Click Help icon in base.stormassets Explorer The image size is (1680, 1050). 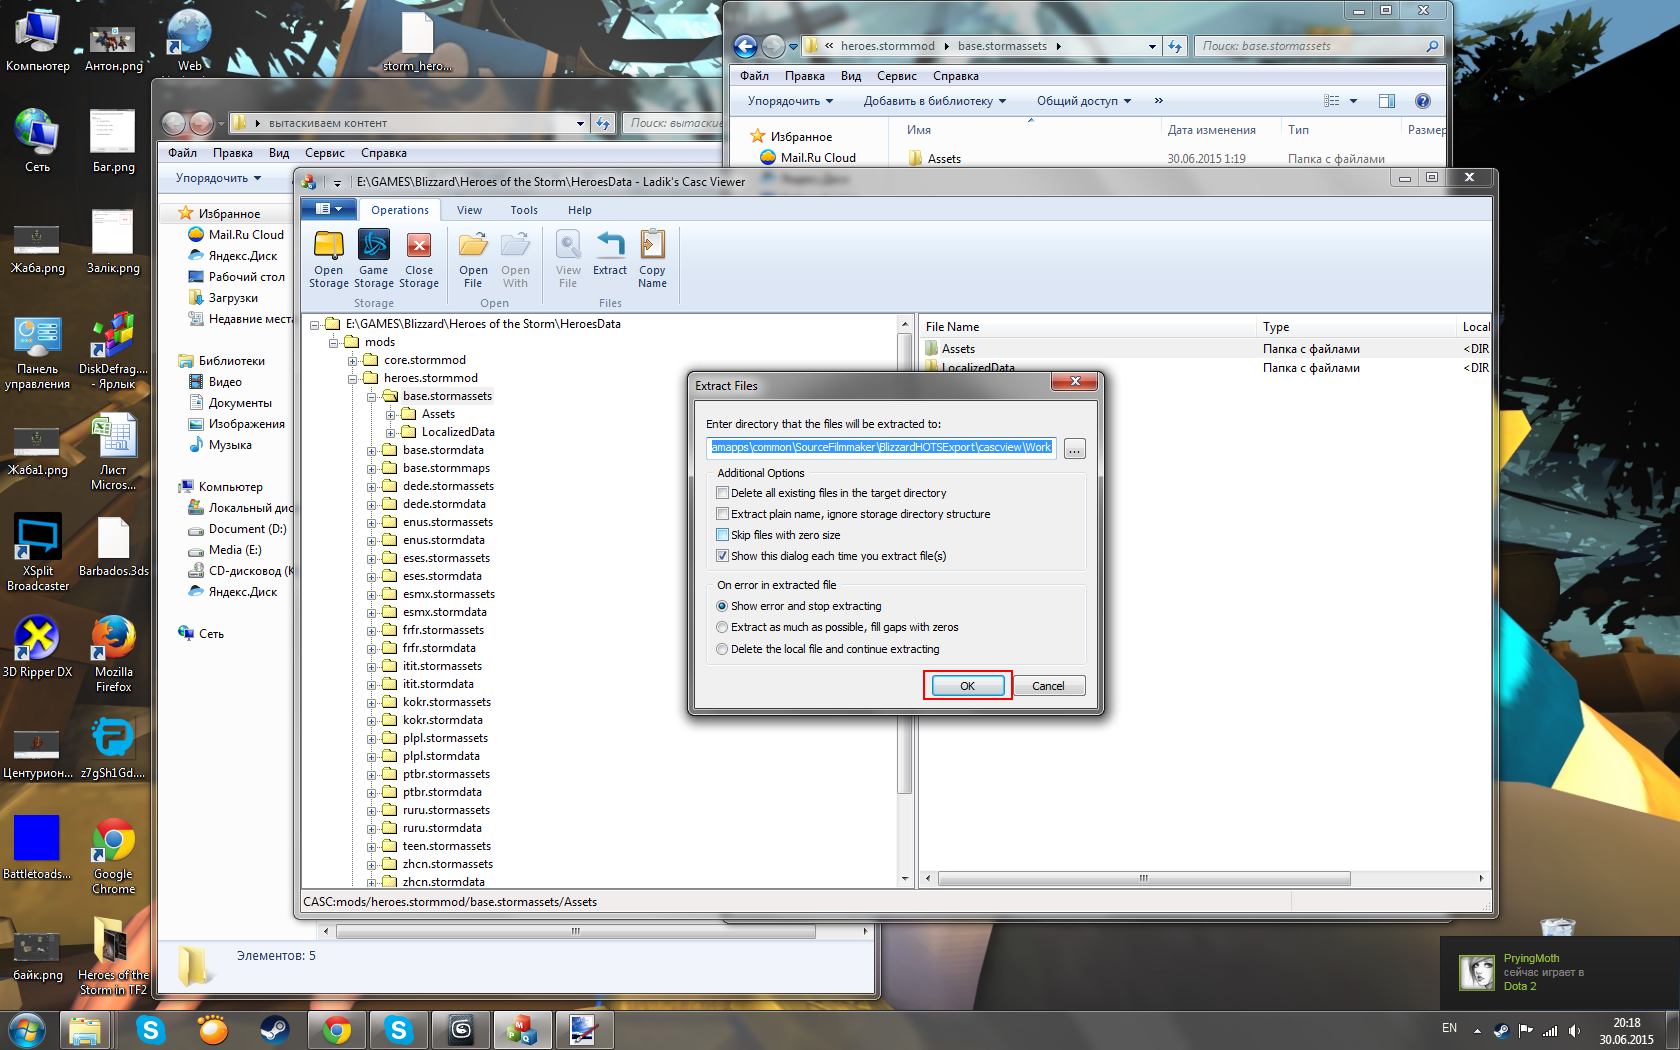[1422, 101]
